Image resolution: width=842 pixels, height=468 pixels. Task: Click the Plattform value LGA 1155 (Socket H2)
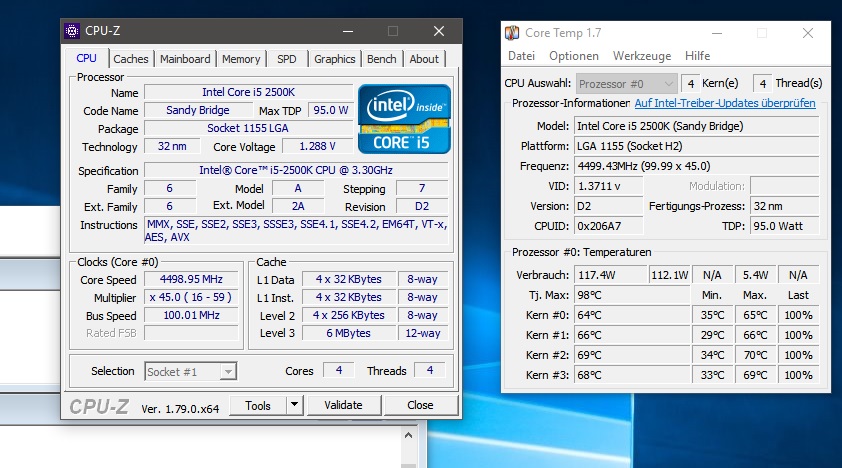coord(697,146)
